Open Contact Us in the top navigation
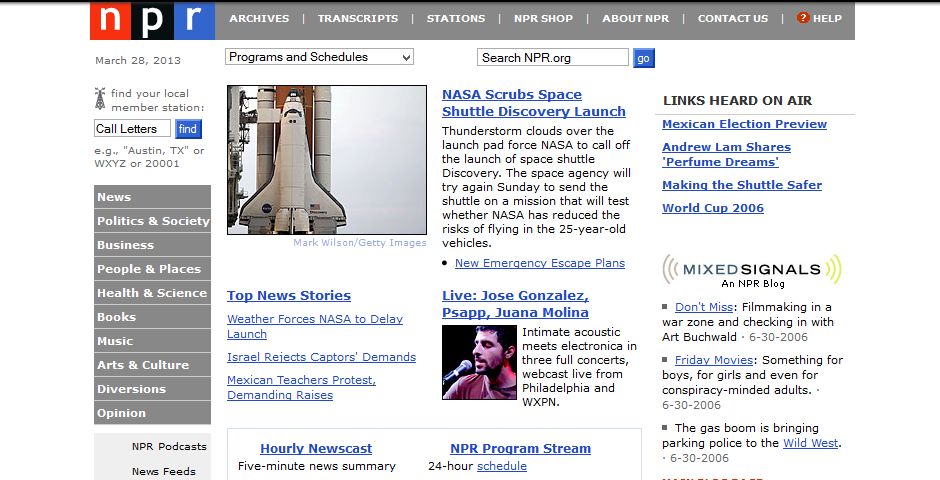Screen dimensions: 940x480 click(733, 19)
